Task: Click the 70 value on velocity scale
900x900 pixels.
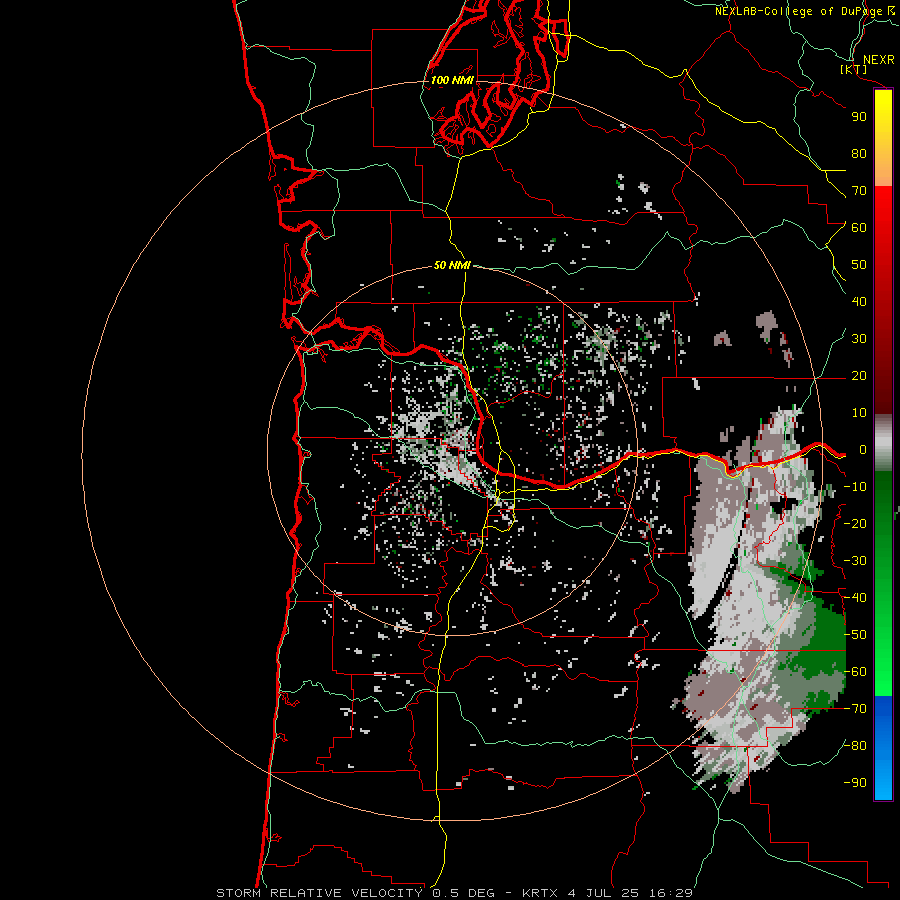Action: pos(859,191)
